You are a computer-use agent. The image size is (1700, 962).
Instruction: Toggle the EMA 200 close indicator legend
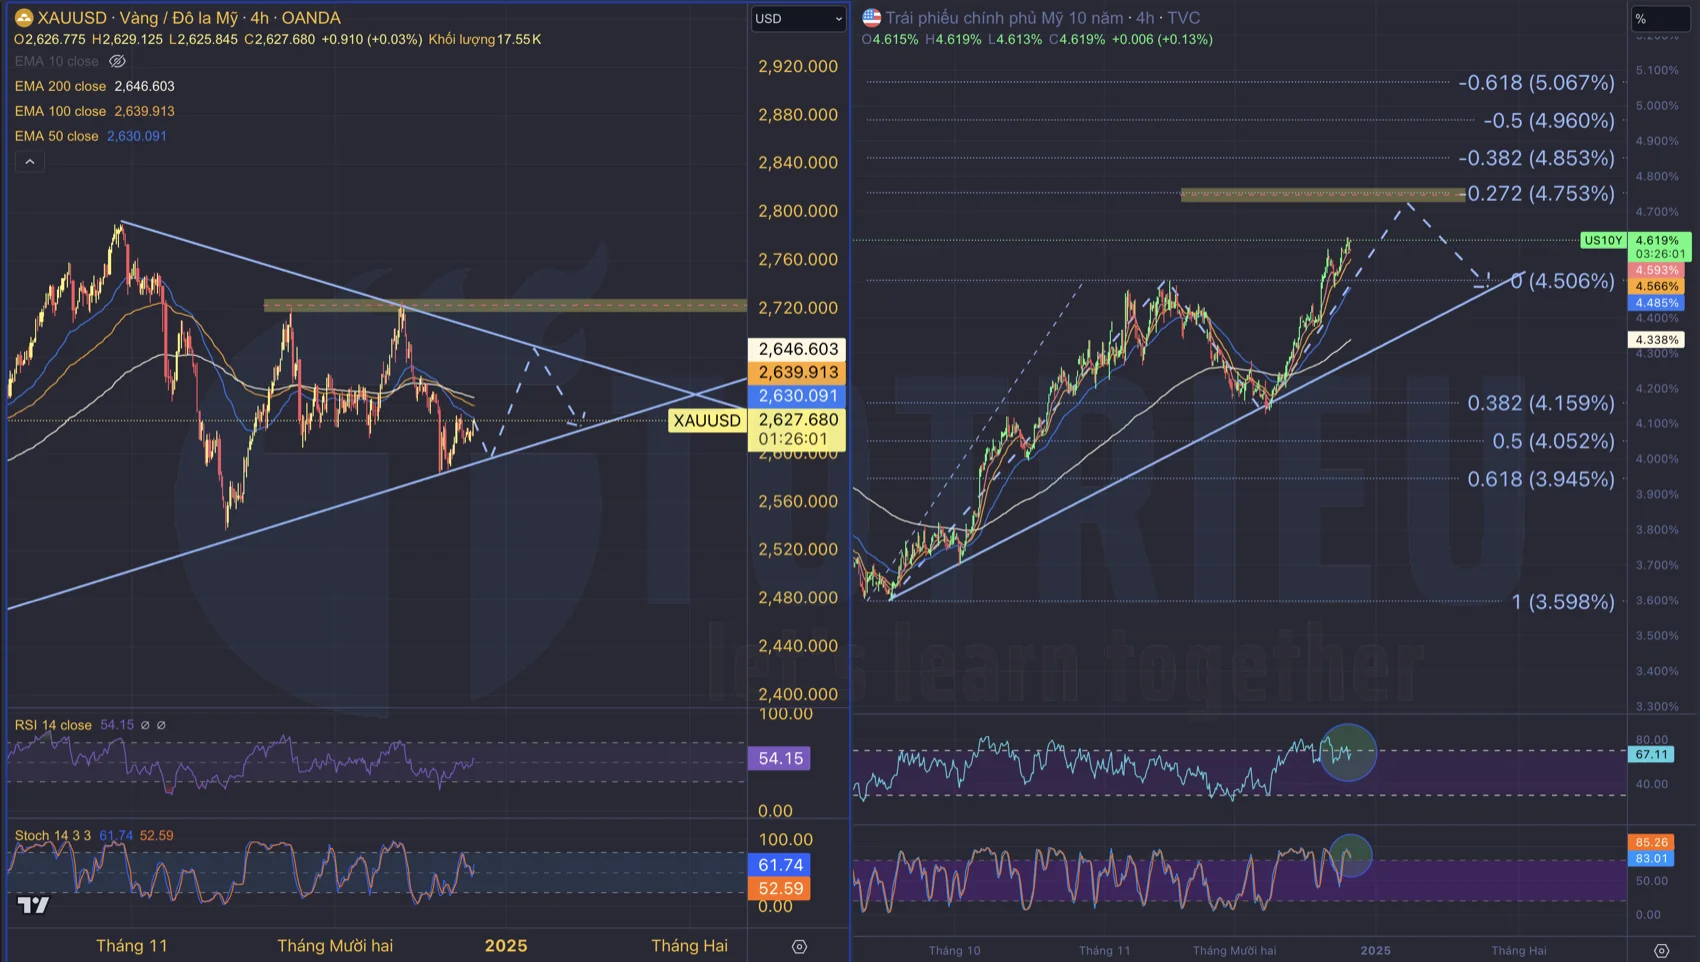(x=60, y=86)
